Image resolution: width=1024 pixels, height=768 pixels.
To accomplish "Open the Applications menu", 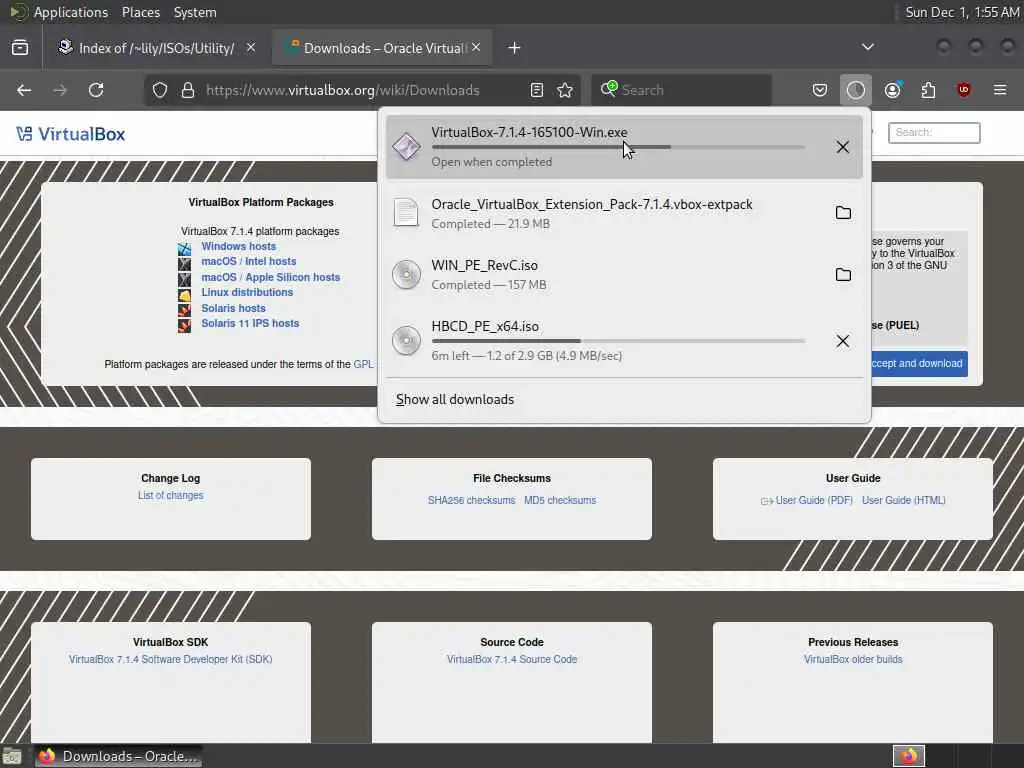I will click(x=71, y=12).
